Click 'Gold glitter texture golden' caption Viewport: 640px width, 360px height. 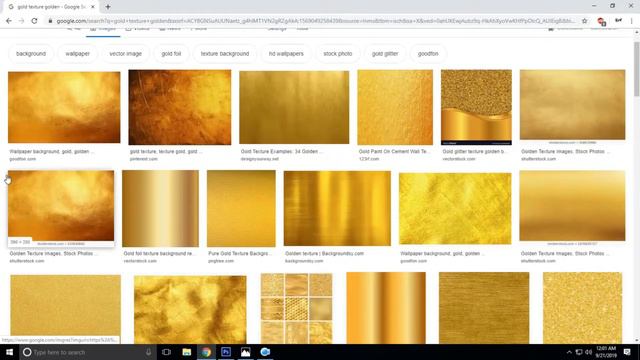(x=475, y=151)
